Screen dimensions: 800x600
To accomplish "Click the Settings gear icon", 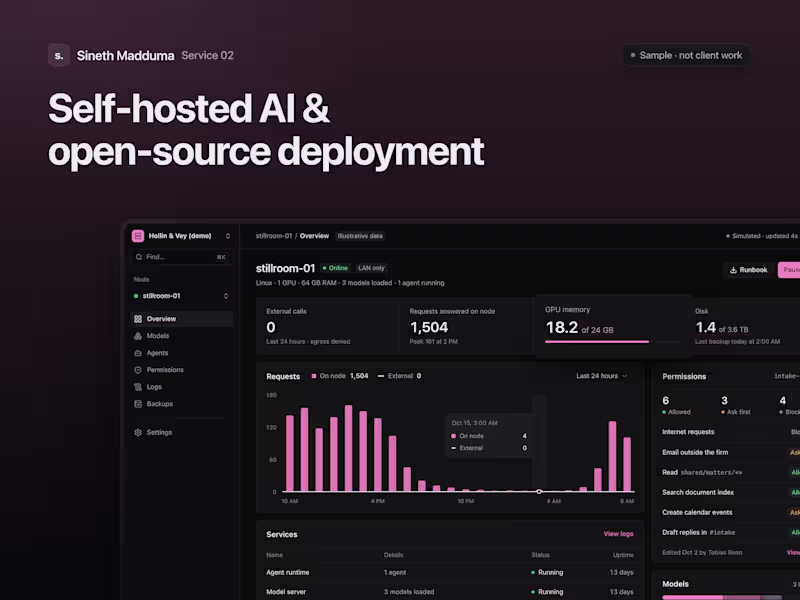I will pos(138,432).
